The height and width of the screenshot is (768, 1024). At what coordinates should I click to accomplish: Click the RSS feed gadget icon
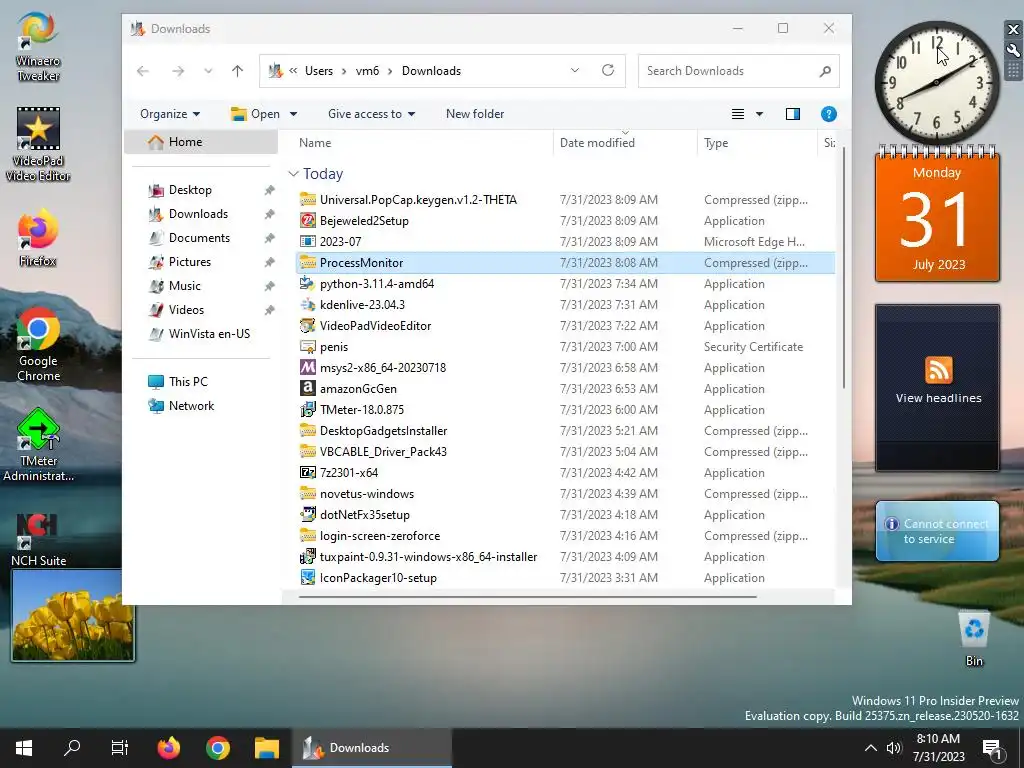tap(938, 370)
